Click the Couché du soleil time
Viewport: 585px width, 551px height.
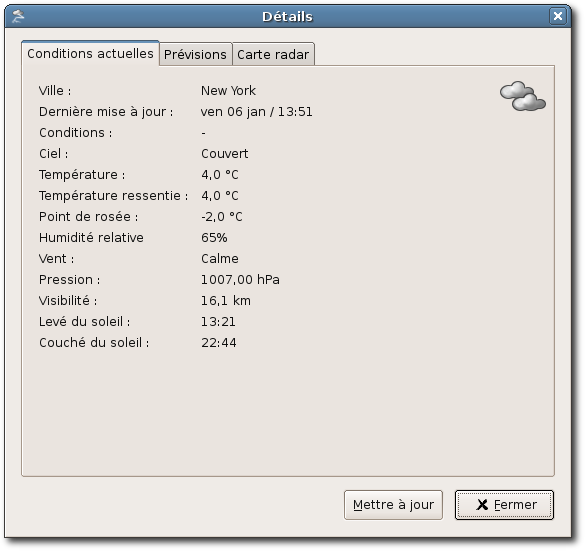219,343
